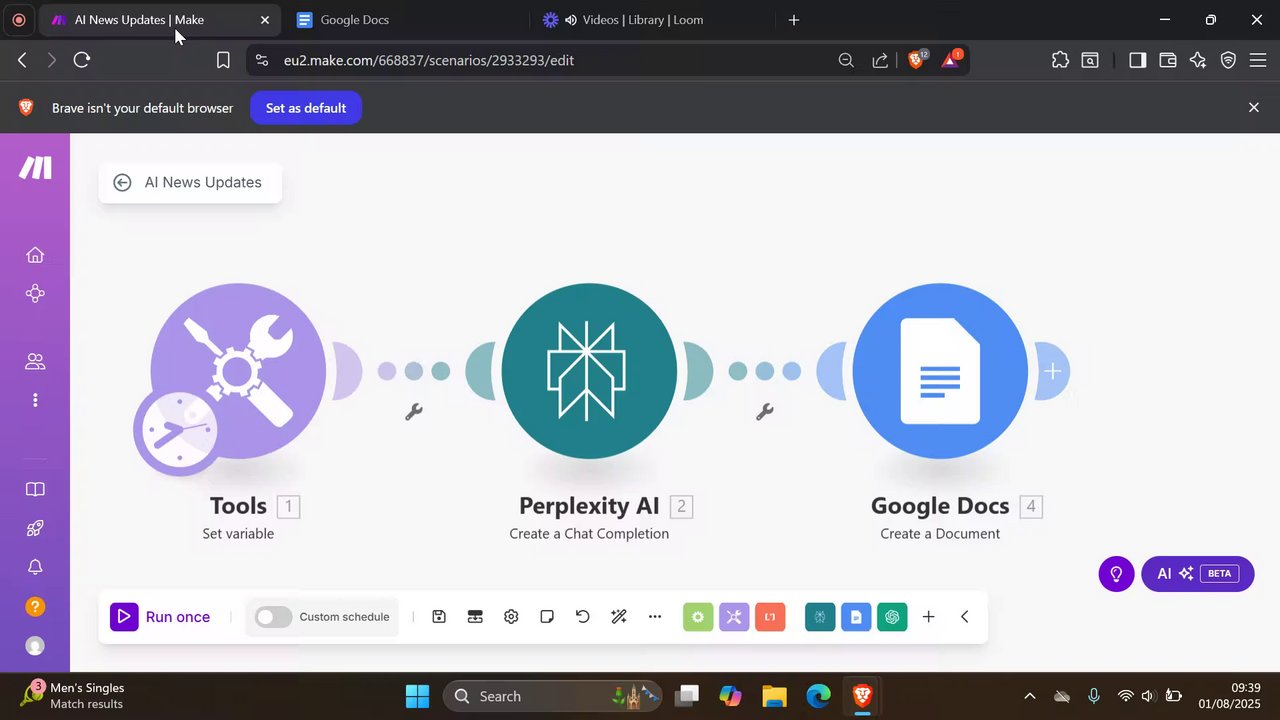Image resolution: width=1280 pixels, height=720 pixels.
Task: Open the orange Help question mark icon
Action: click(x=35, y=607)
